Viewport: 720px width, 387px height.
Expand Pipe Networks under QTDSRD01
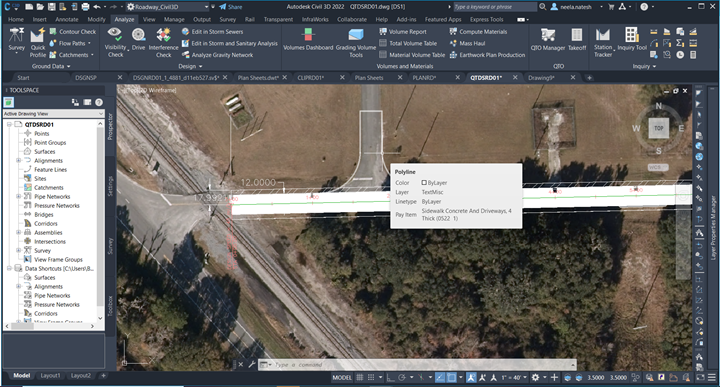click(18, 196)
